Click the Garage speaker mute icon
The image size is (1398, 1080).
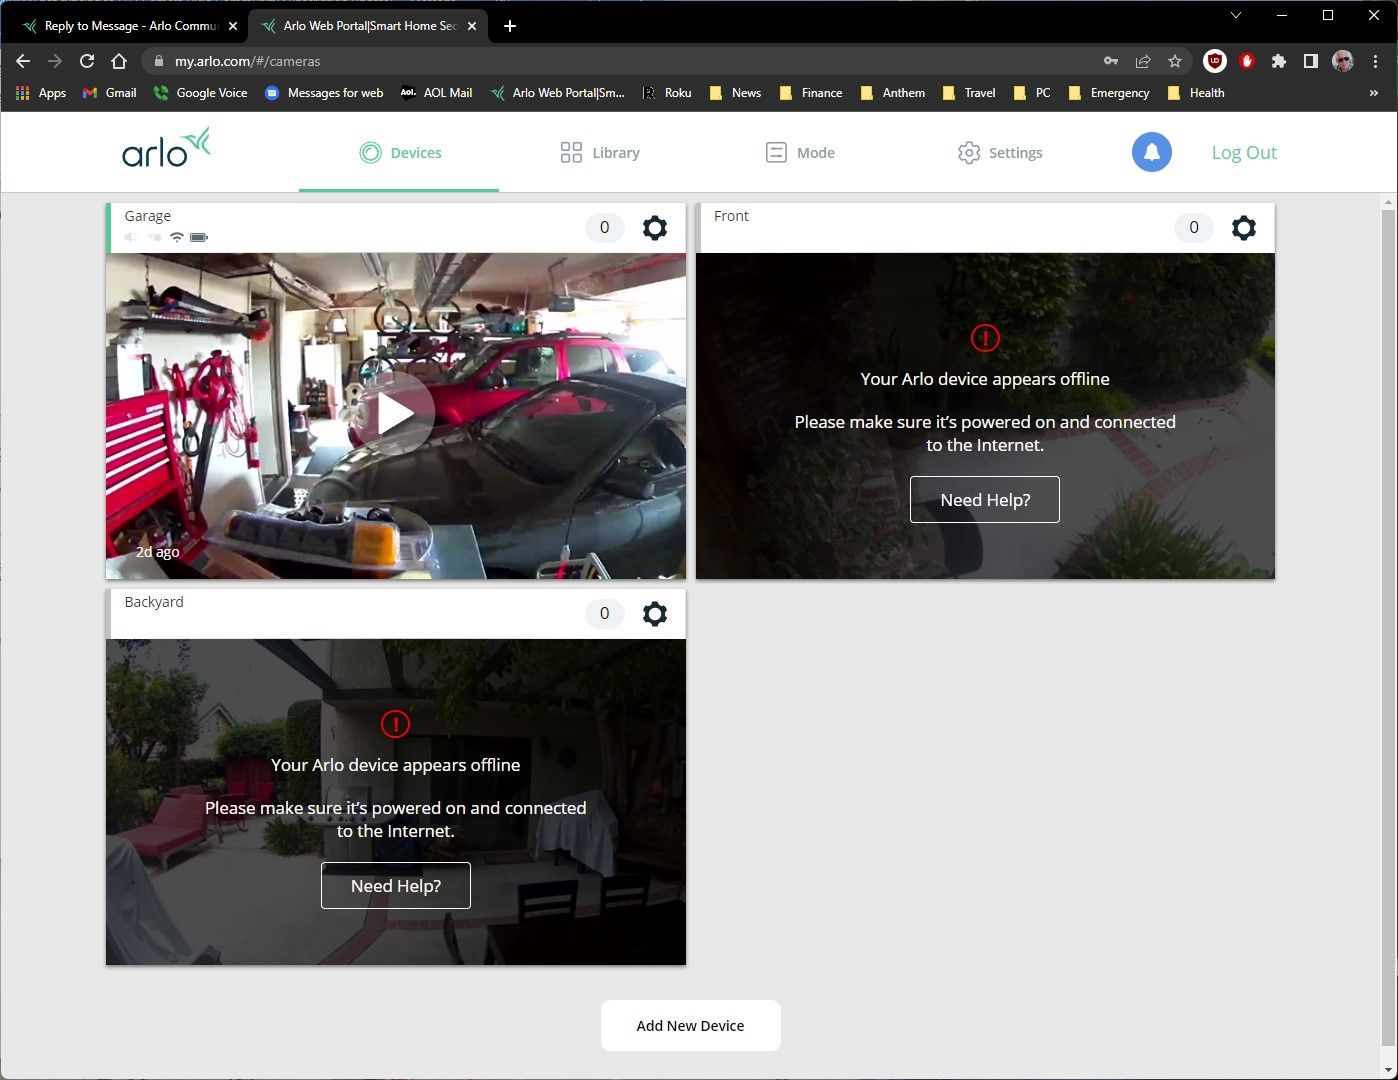[131, 237]
